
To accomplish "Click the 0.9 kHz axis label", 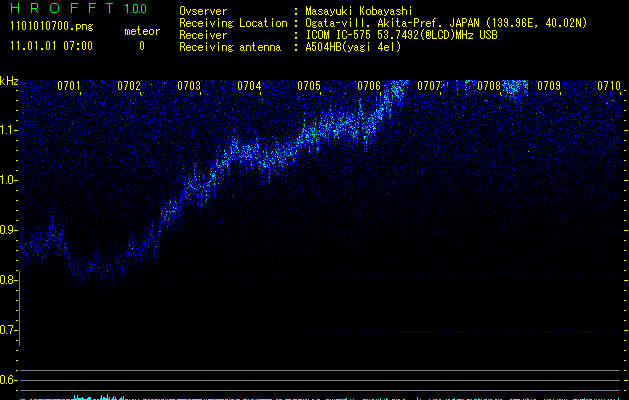I will [x=8, y=230].
